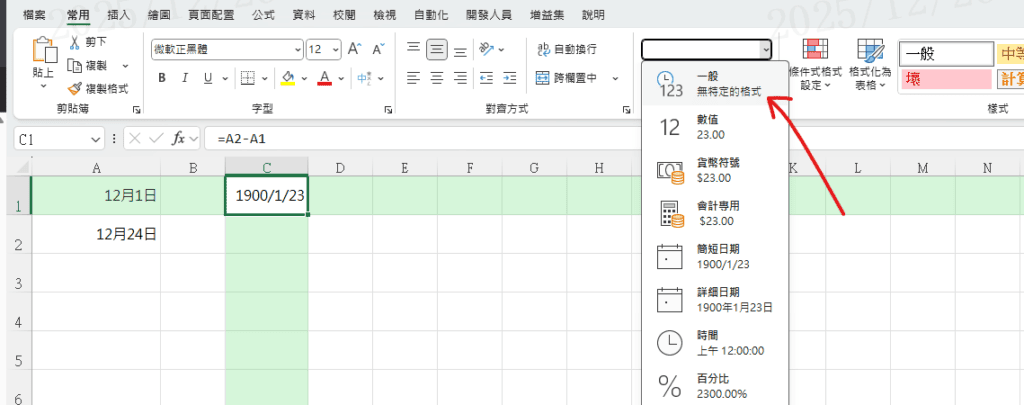Click the insert function fx icon
The height and width of the screenshot is (405, 1024).
pos(180,139)
